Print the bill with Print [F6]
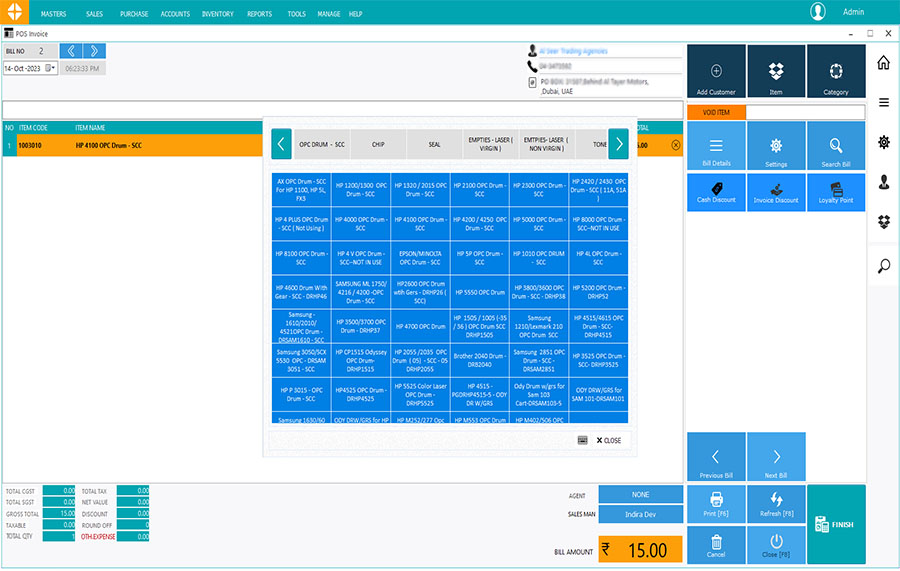The height and width of the screenshot is (571, 900). click(716, 504)
